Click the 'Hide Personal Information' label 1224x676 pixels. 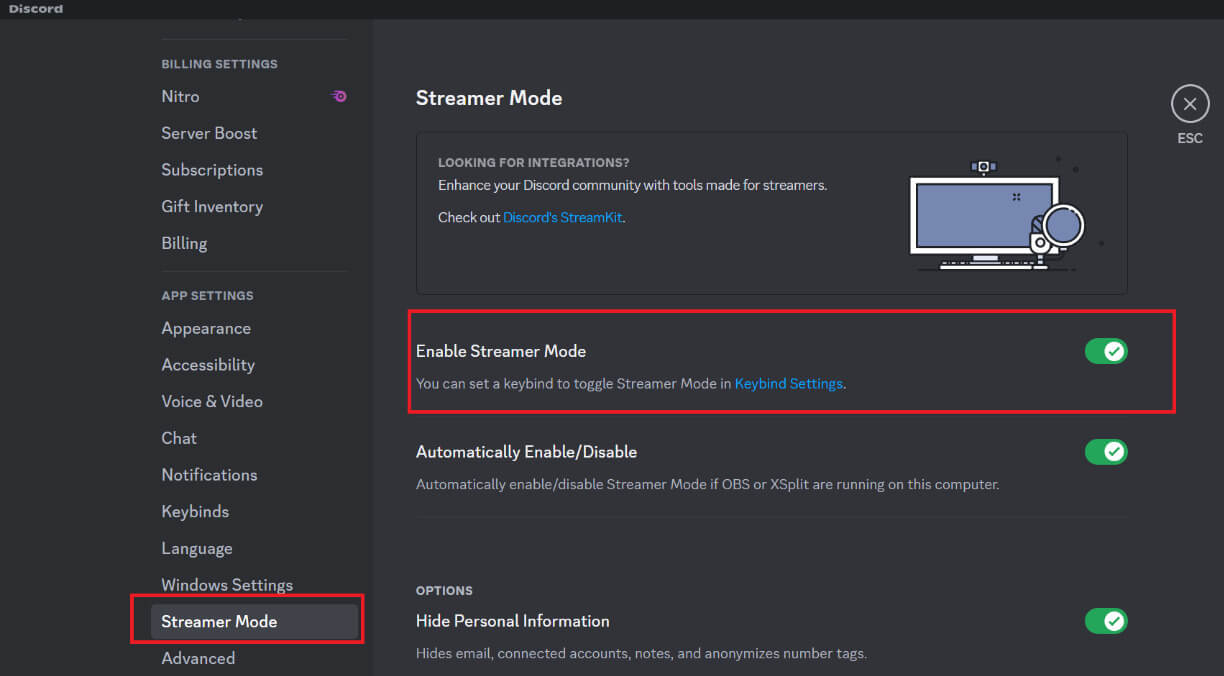pos(513,621)
